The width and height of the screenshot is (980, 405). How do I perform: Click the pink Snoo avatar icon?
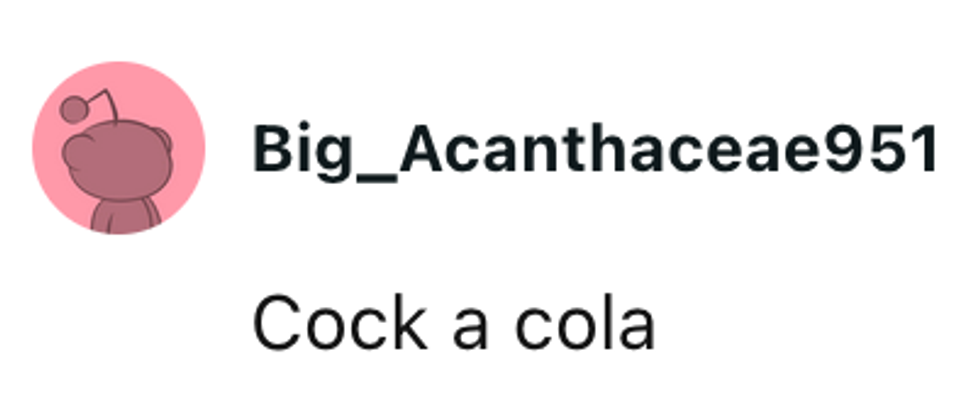tap(119, 148)
